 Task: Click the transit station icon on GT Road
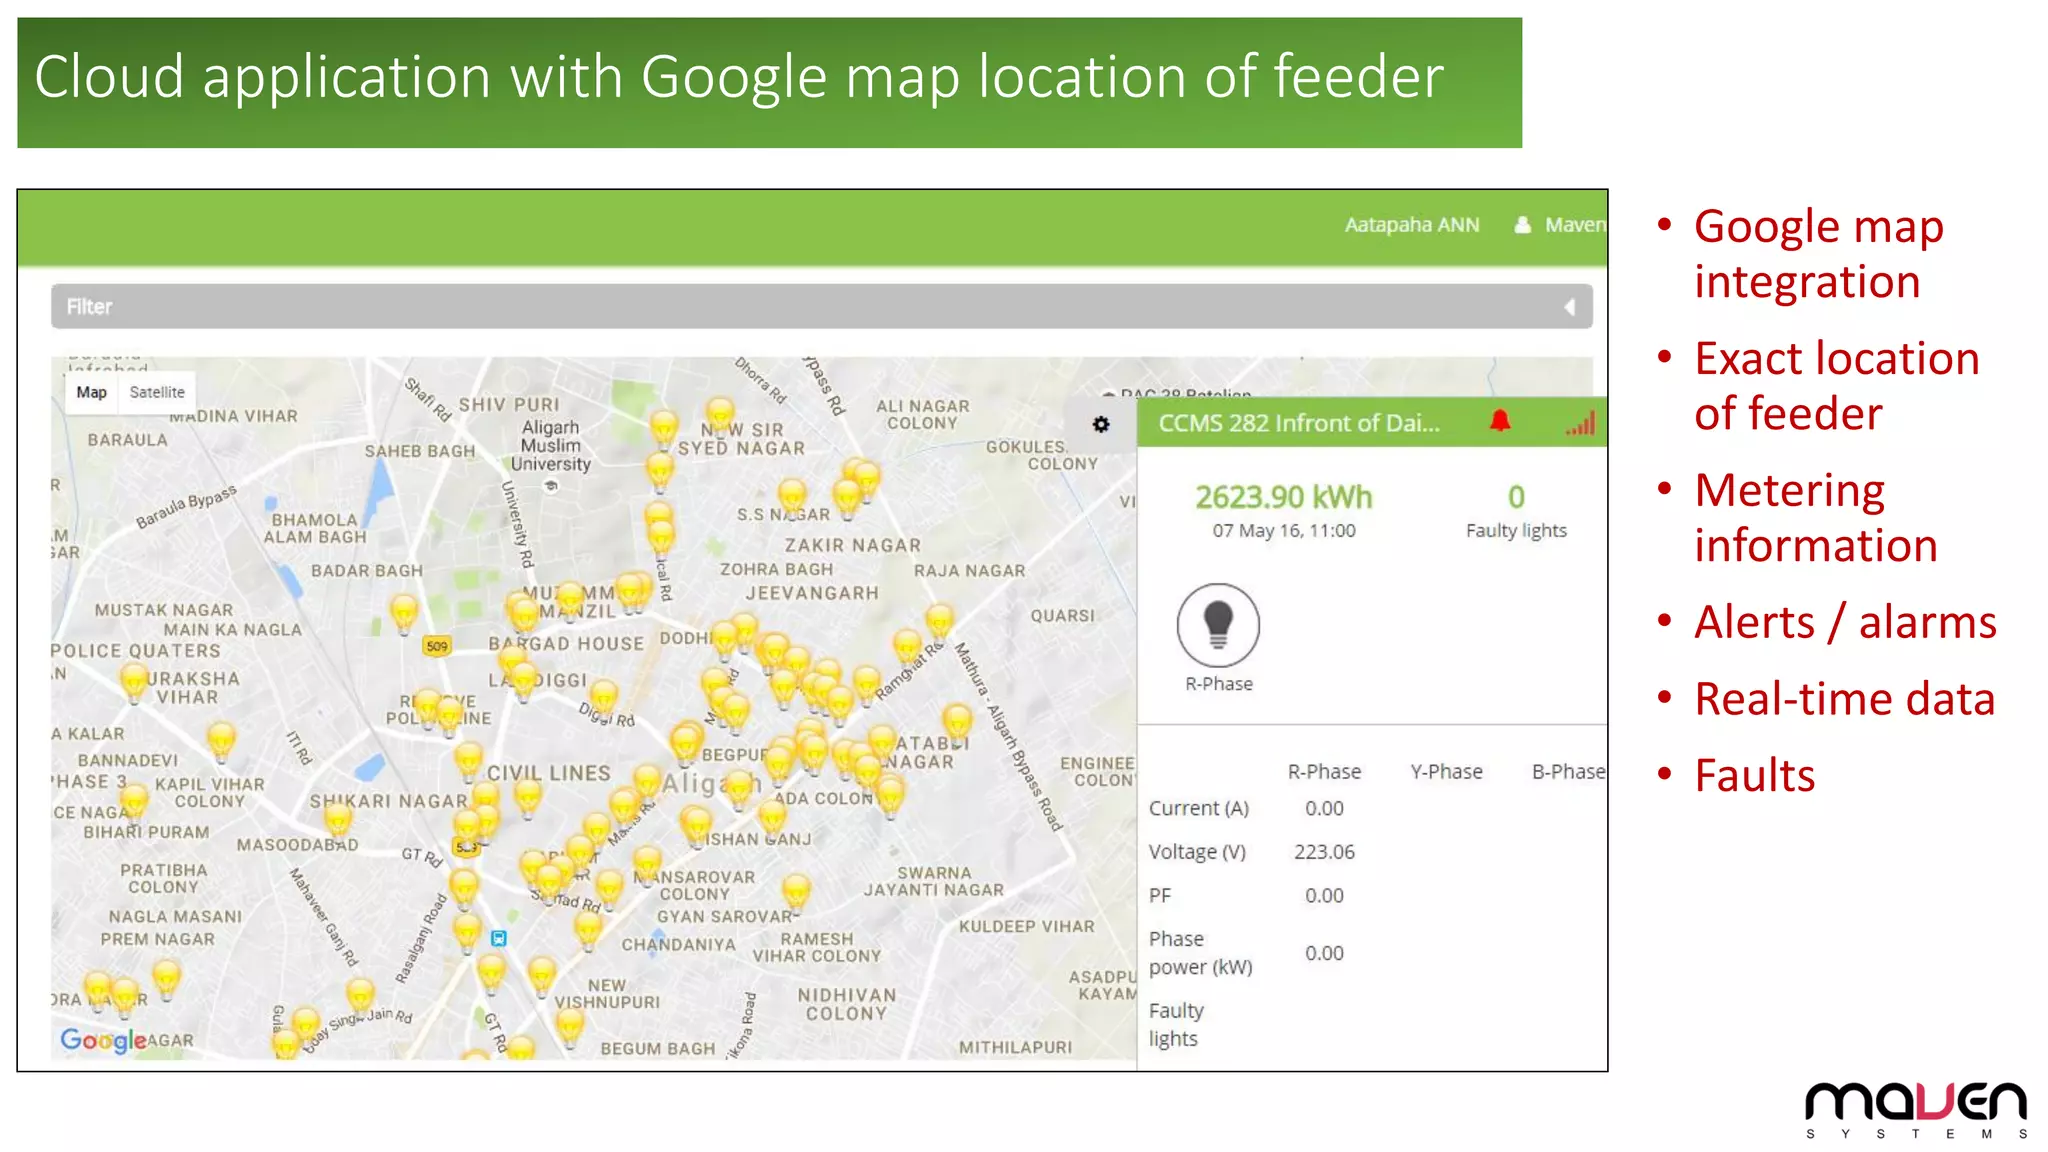(499, 938)
